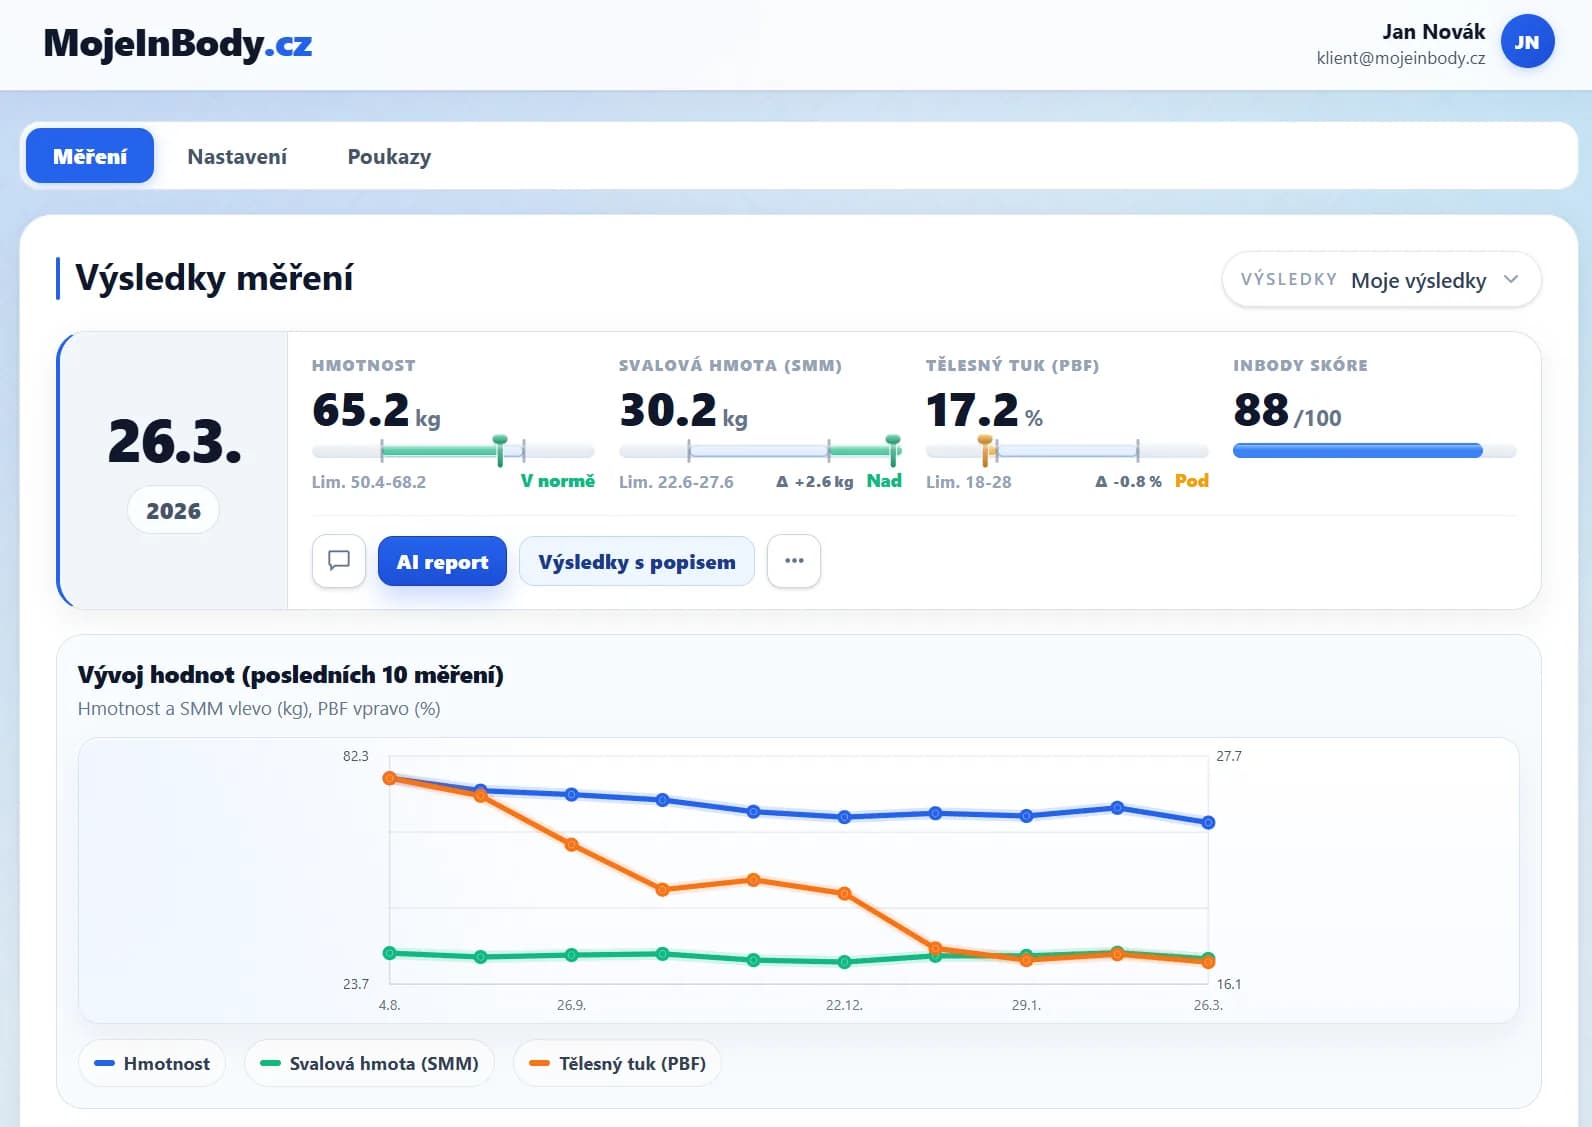
Task: Click the 29.1. axis label
Action: point(1026,1005)
